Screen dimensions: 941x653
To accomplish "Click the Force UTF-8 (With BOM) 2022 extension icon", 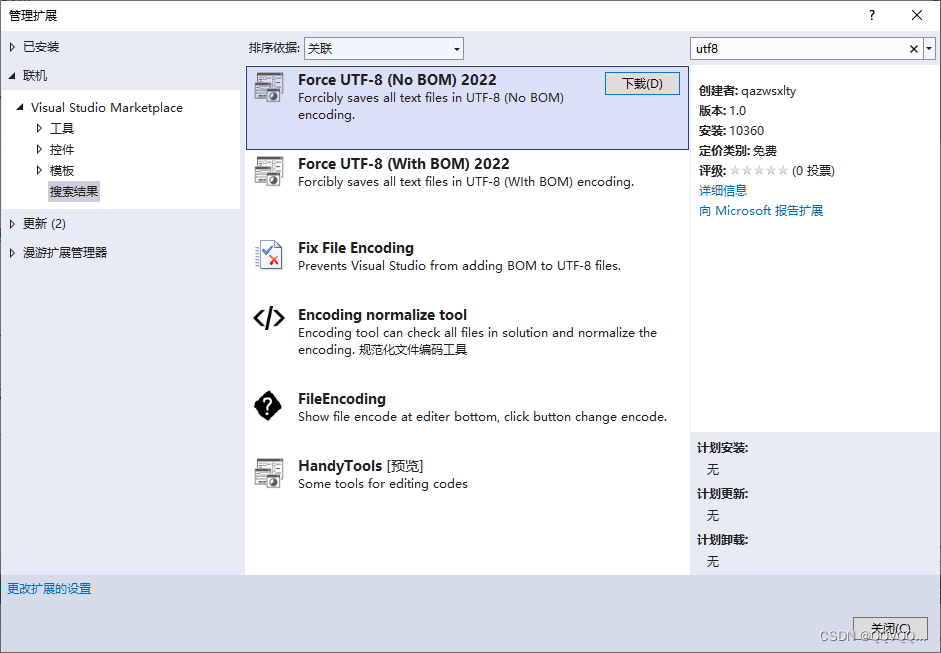I will tap(268, 172).
